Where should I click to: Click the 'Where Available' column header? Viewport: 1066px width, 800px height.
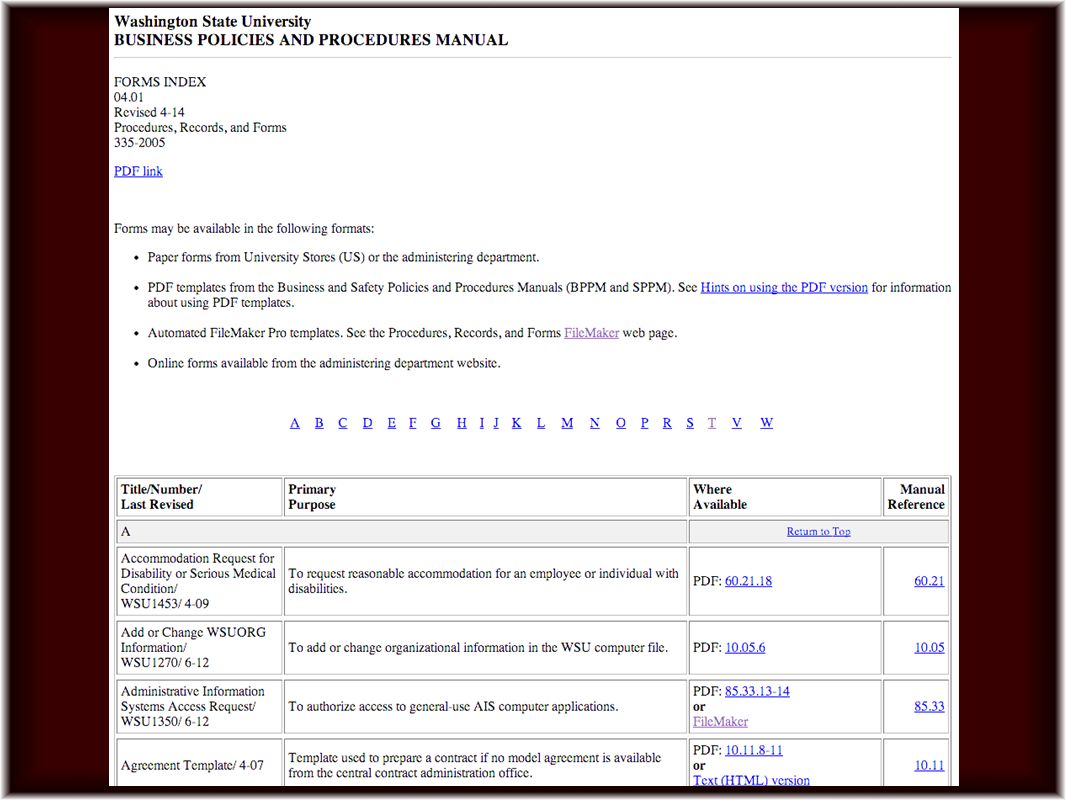[x=785, y=497]
